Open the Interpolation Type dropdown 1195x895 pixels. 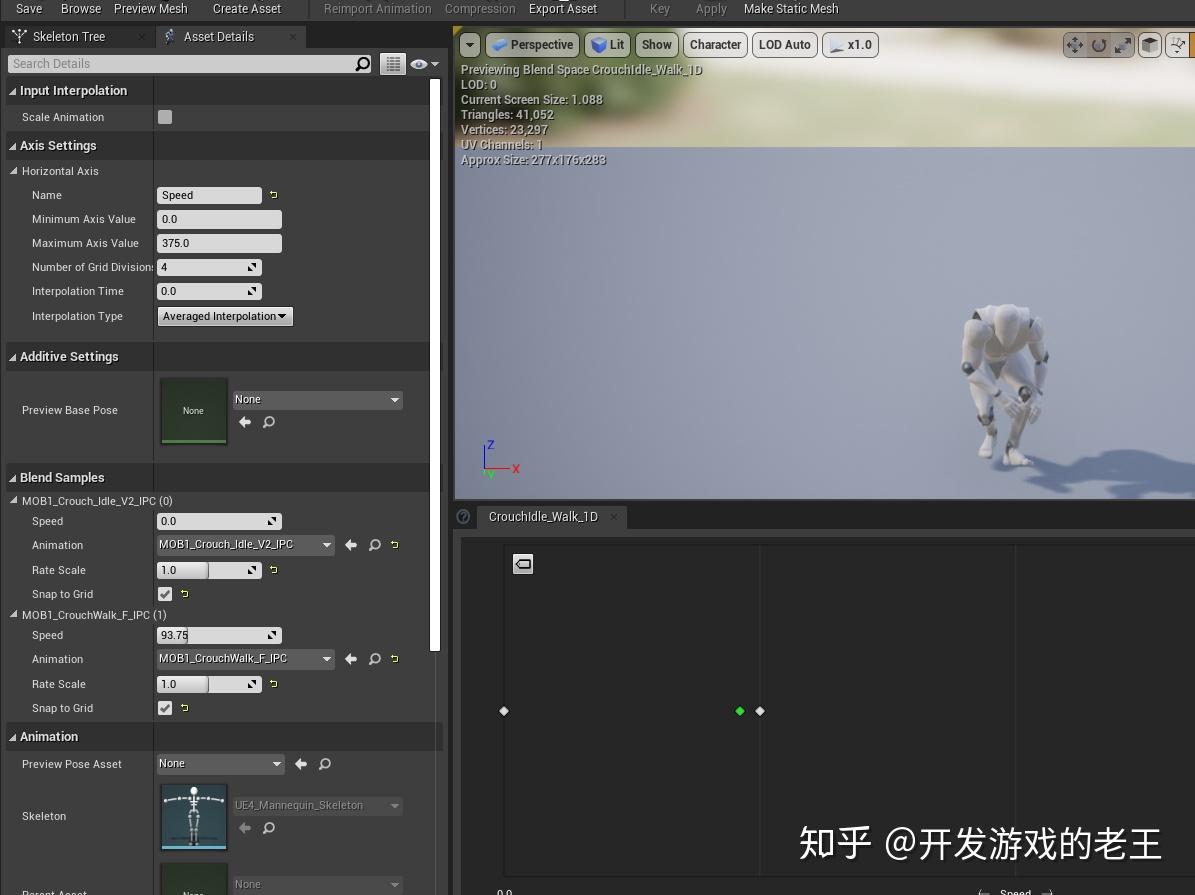(x=224, y=316)
